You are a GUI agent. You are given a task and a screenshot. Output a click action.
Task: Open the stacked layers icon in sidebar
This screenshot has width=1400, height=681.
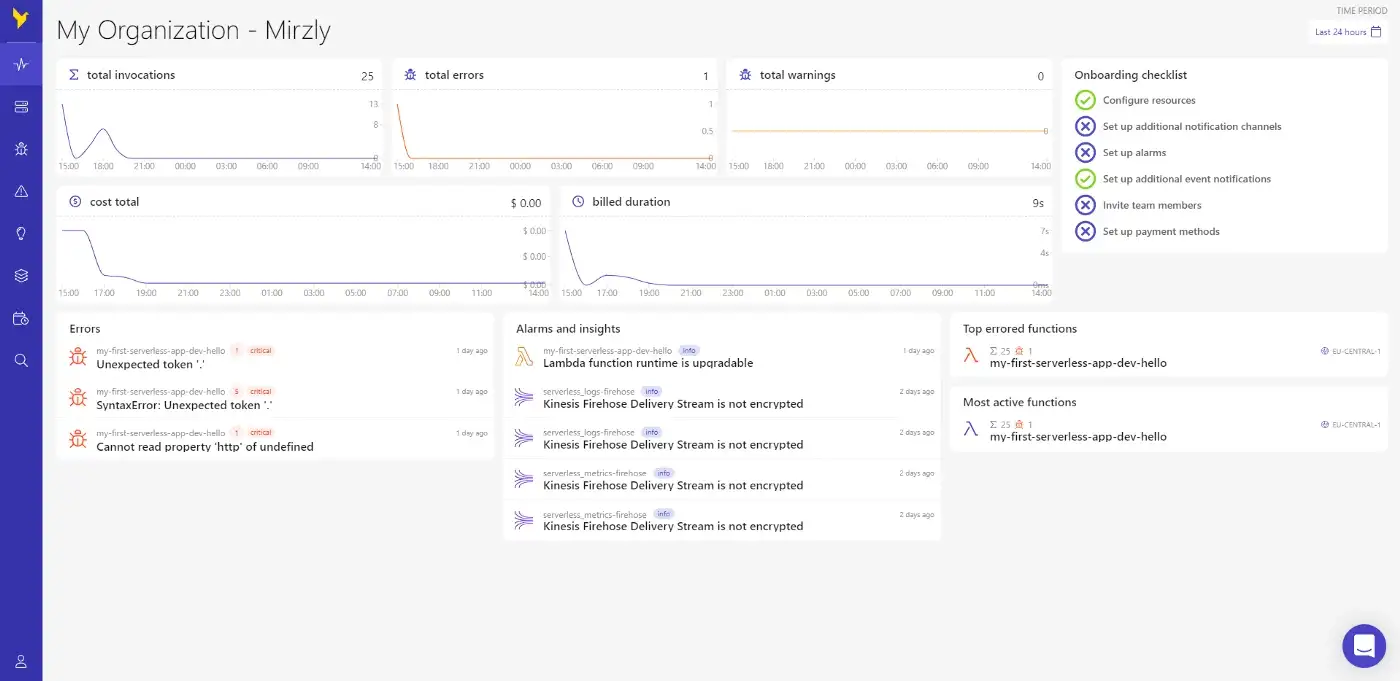21,276
